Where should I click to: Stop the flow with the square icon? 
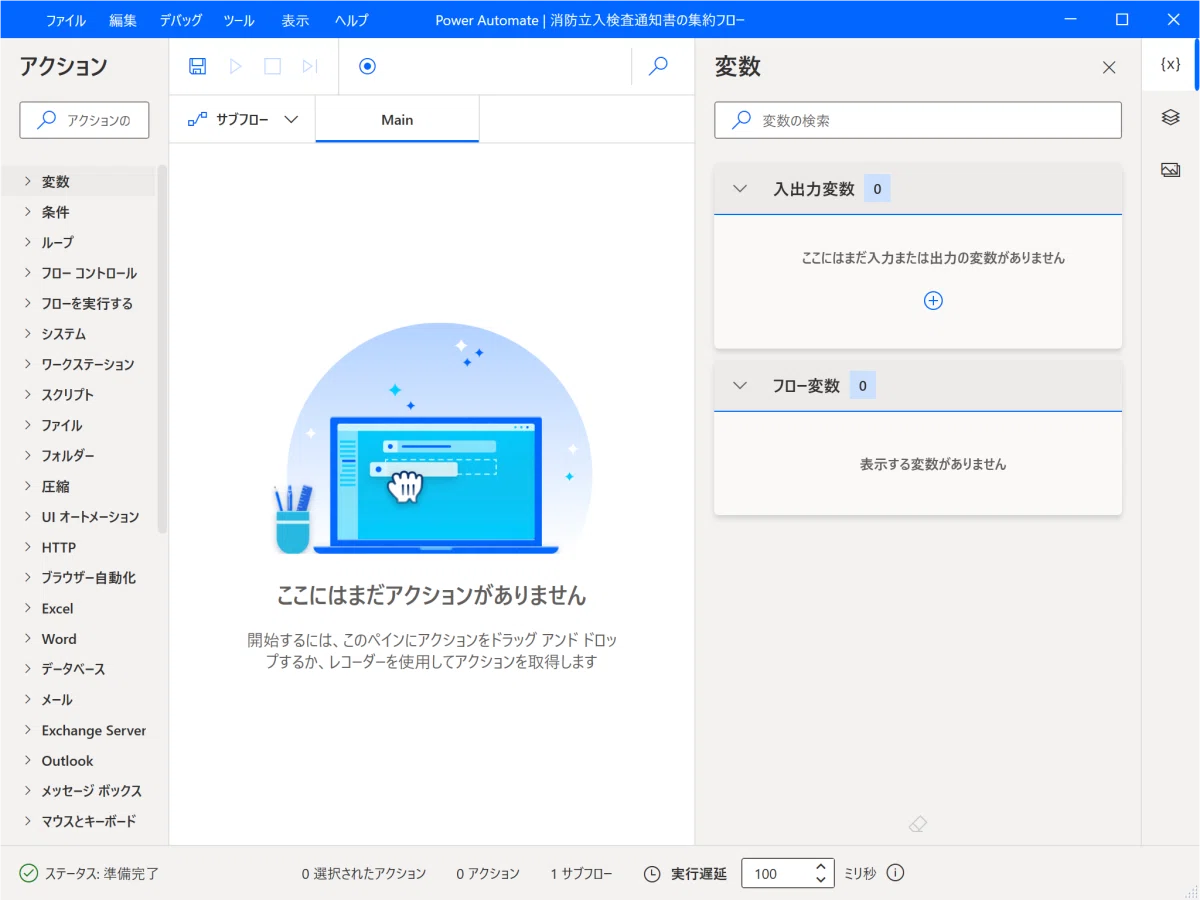272,66
